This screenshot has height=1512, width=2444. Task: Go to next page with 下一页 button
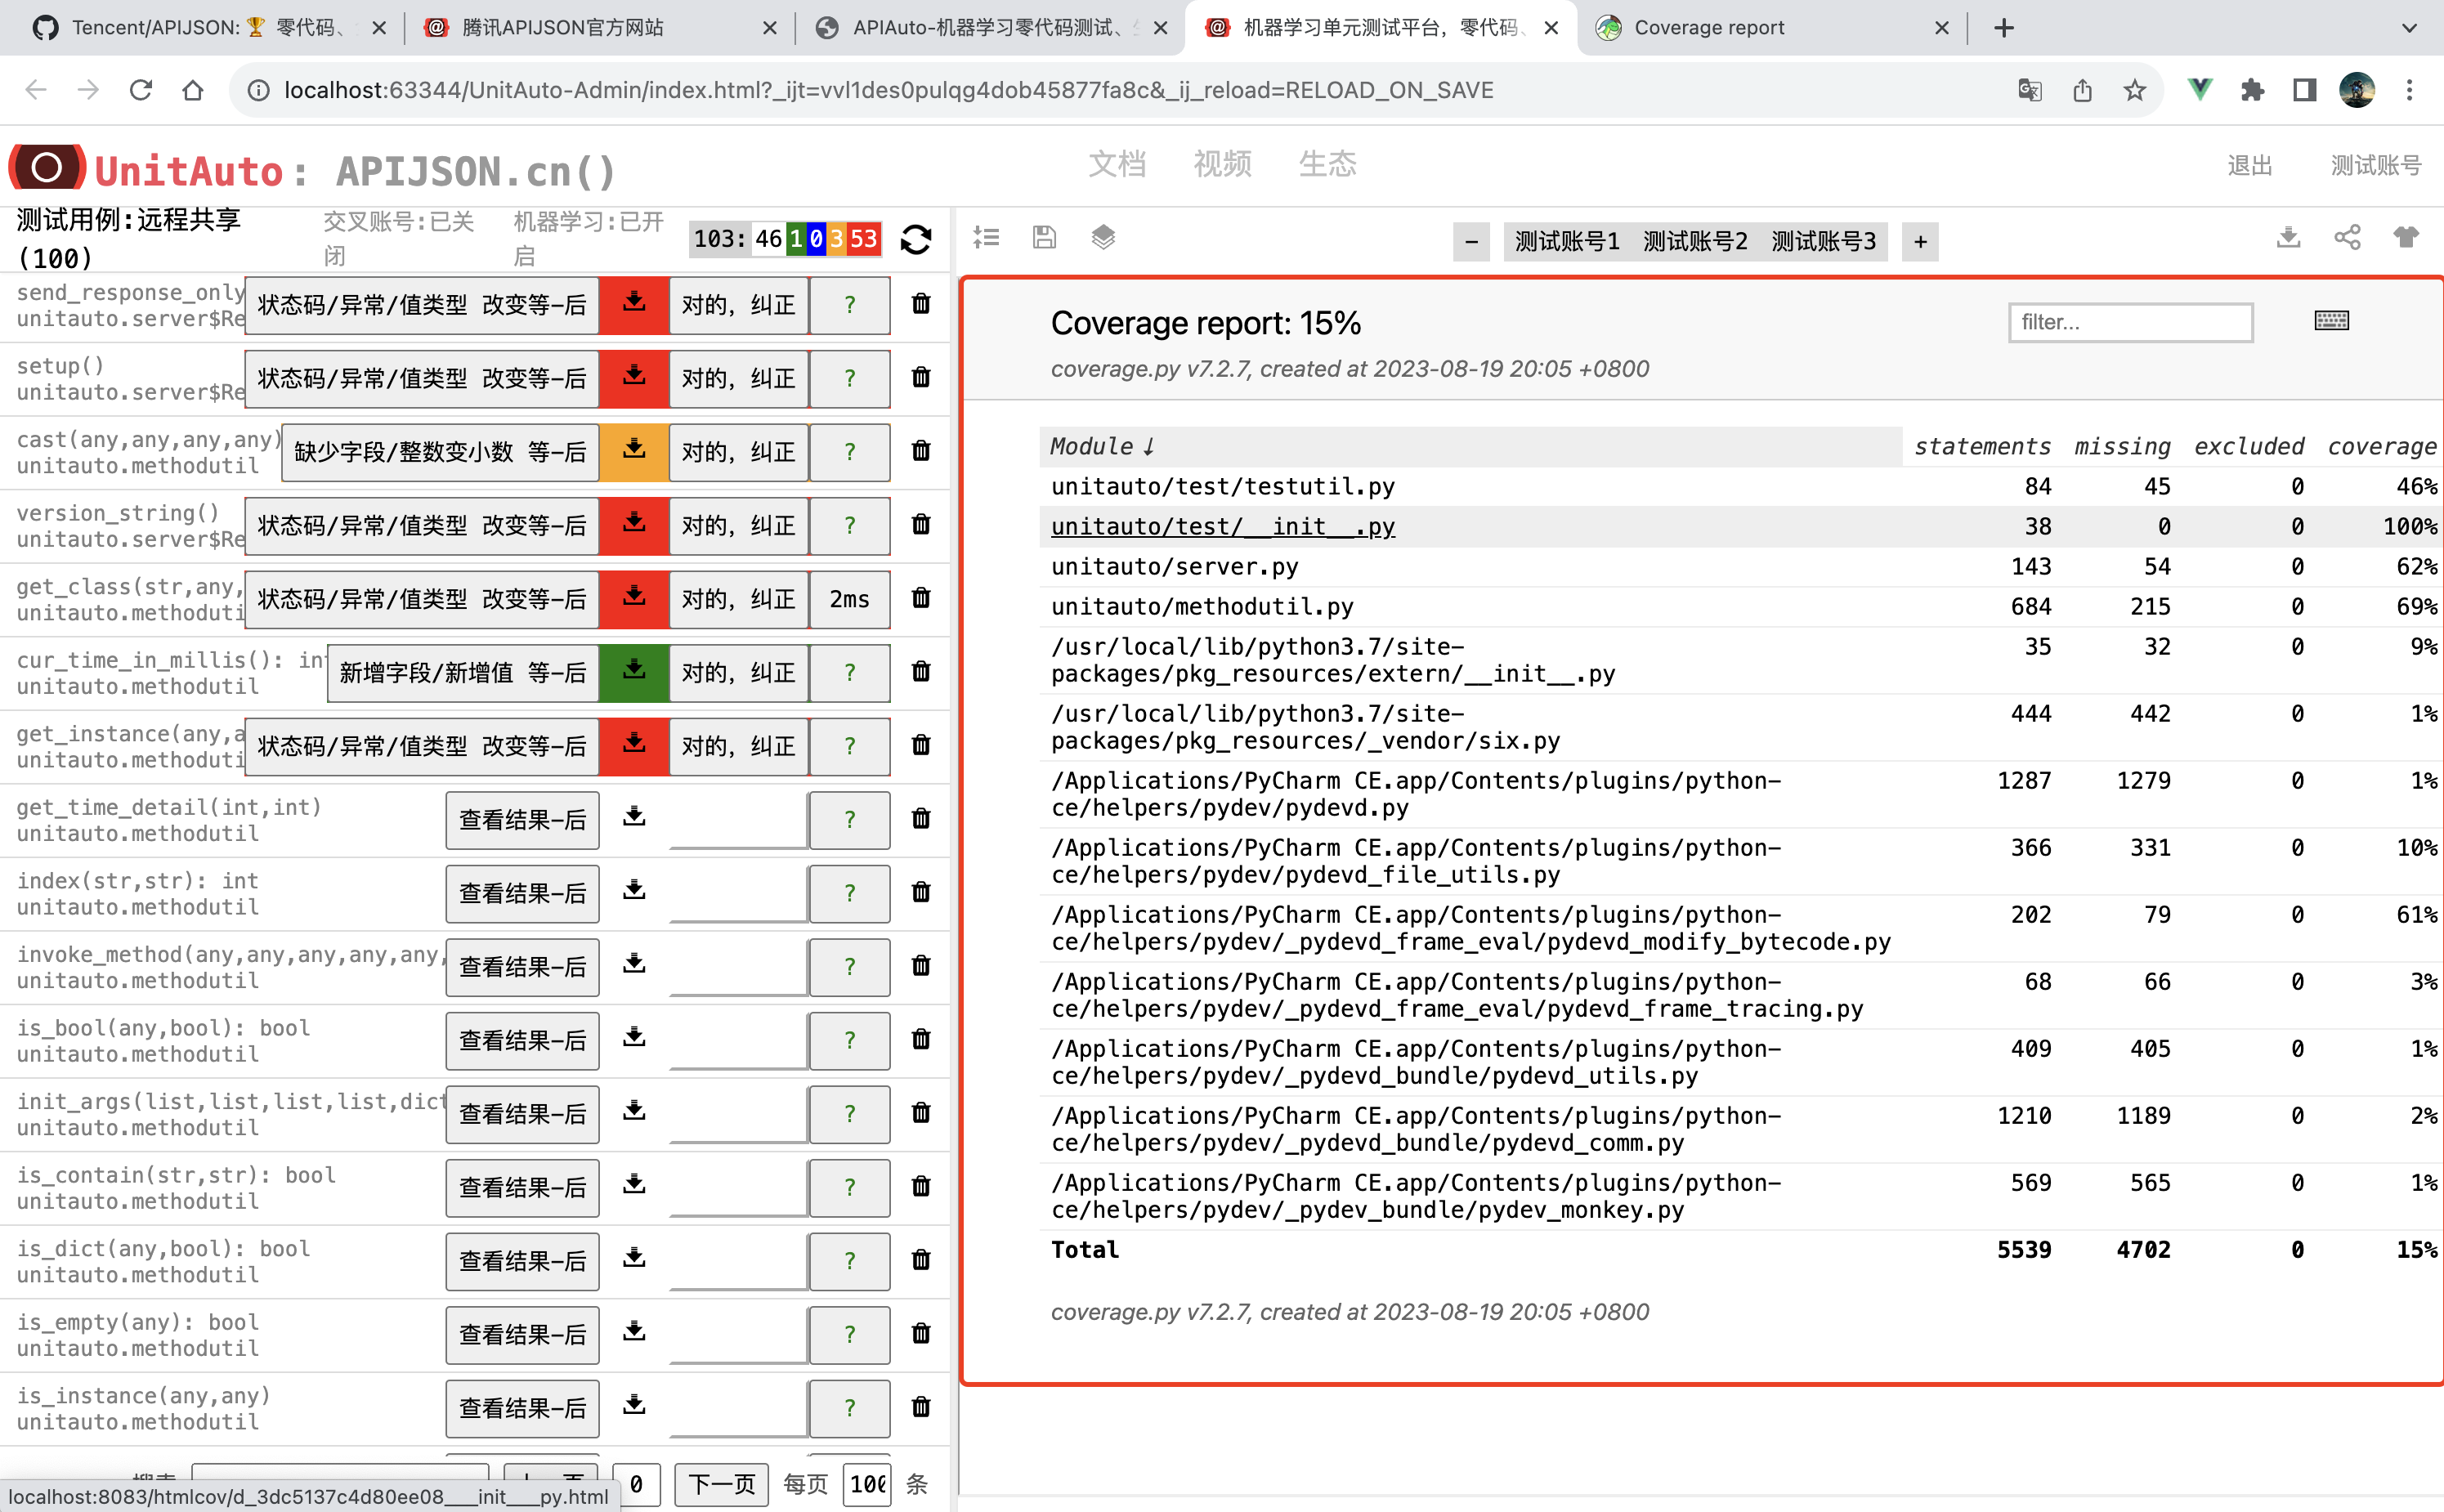pos(721,1484)
